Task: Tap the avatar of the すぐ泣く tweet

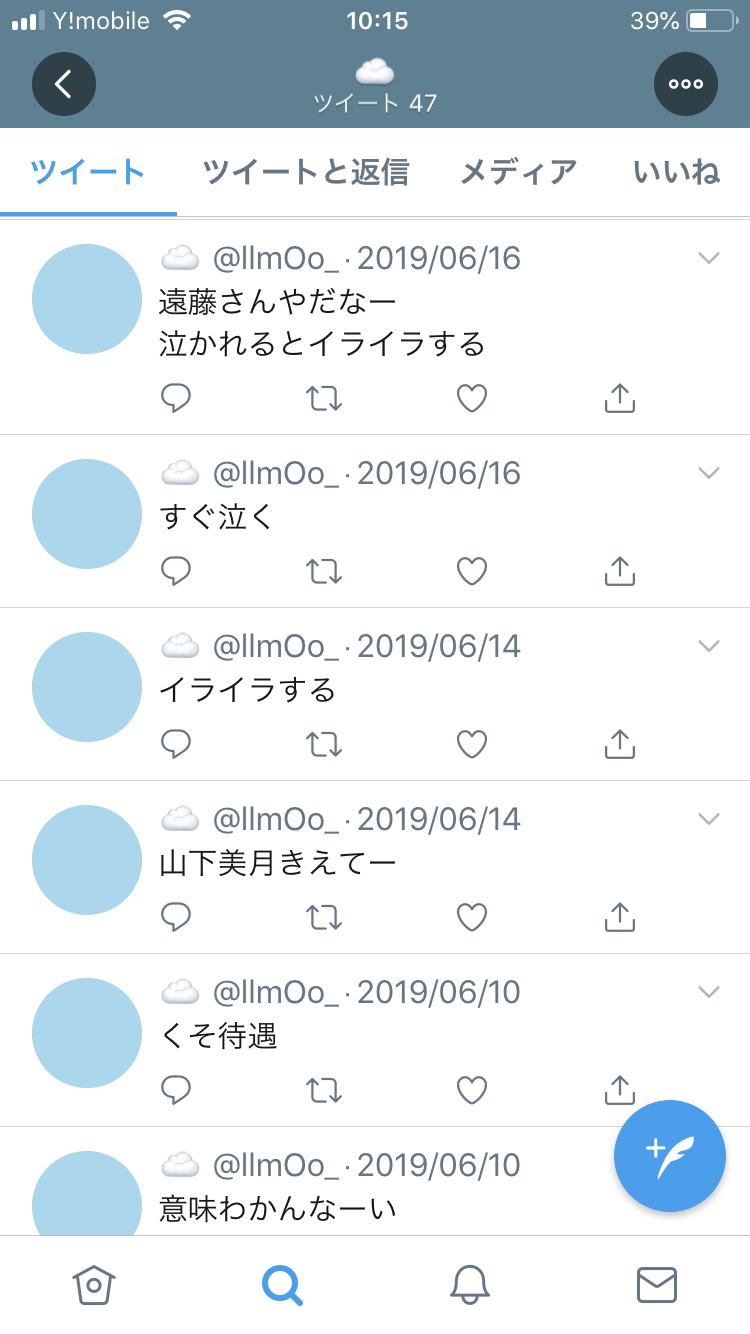Action: pyautogui.click(x=87, y=514)
